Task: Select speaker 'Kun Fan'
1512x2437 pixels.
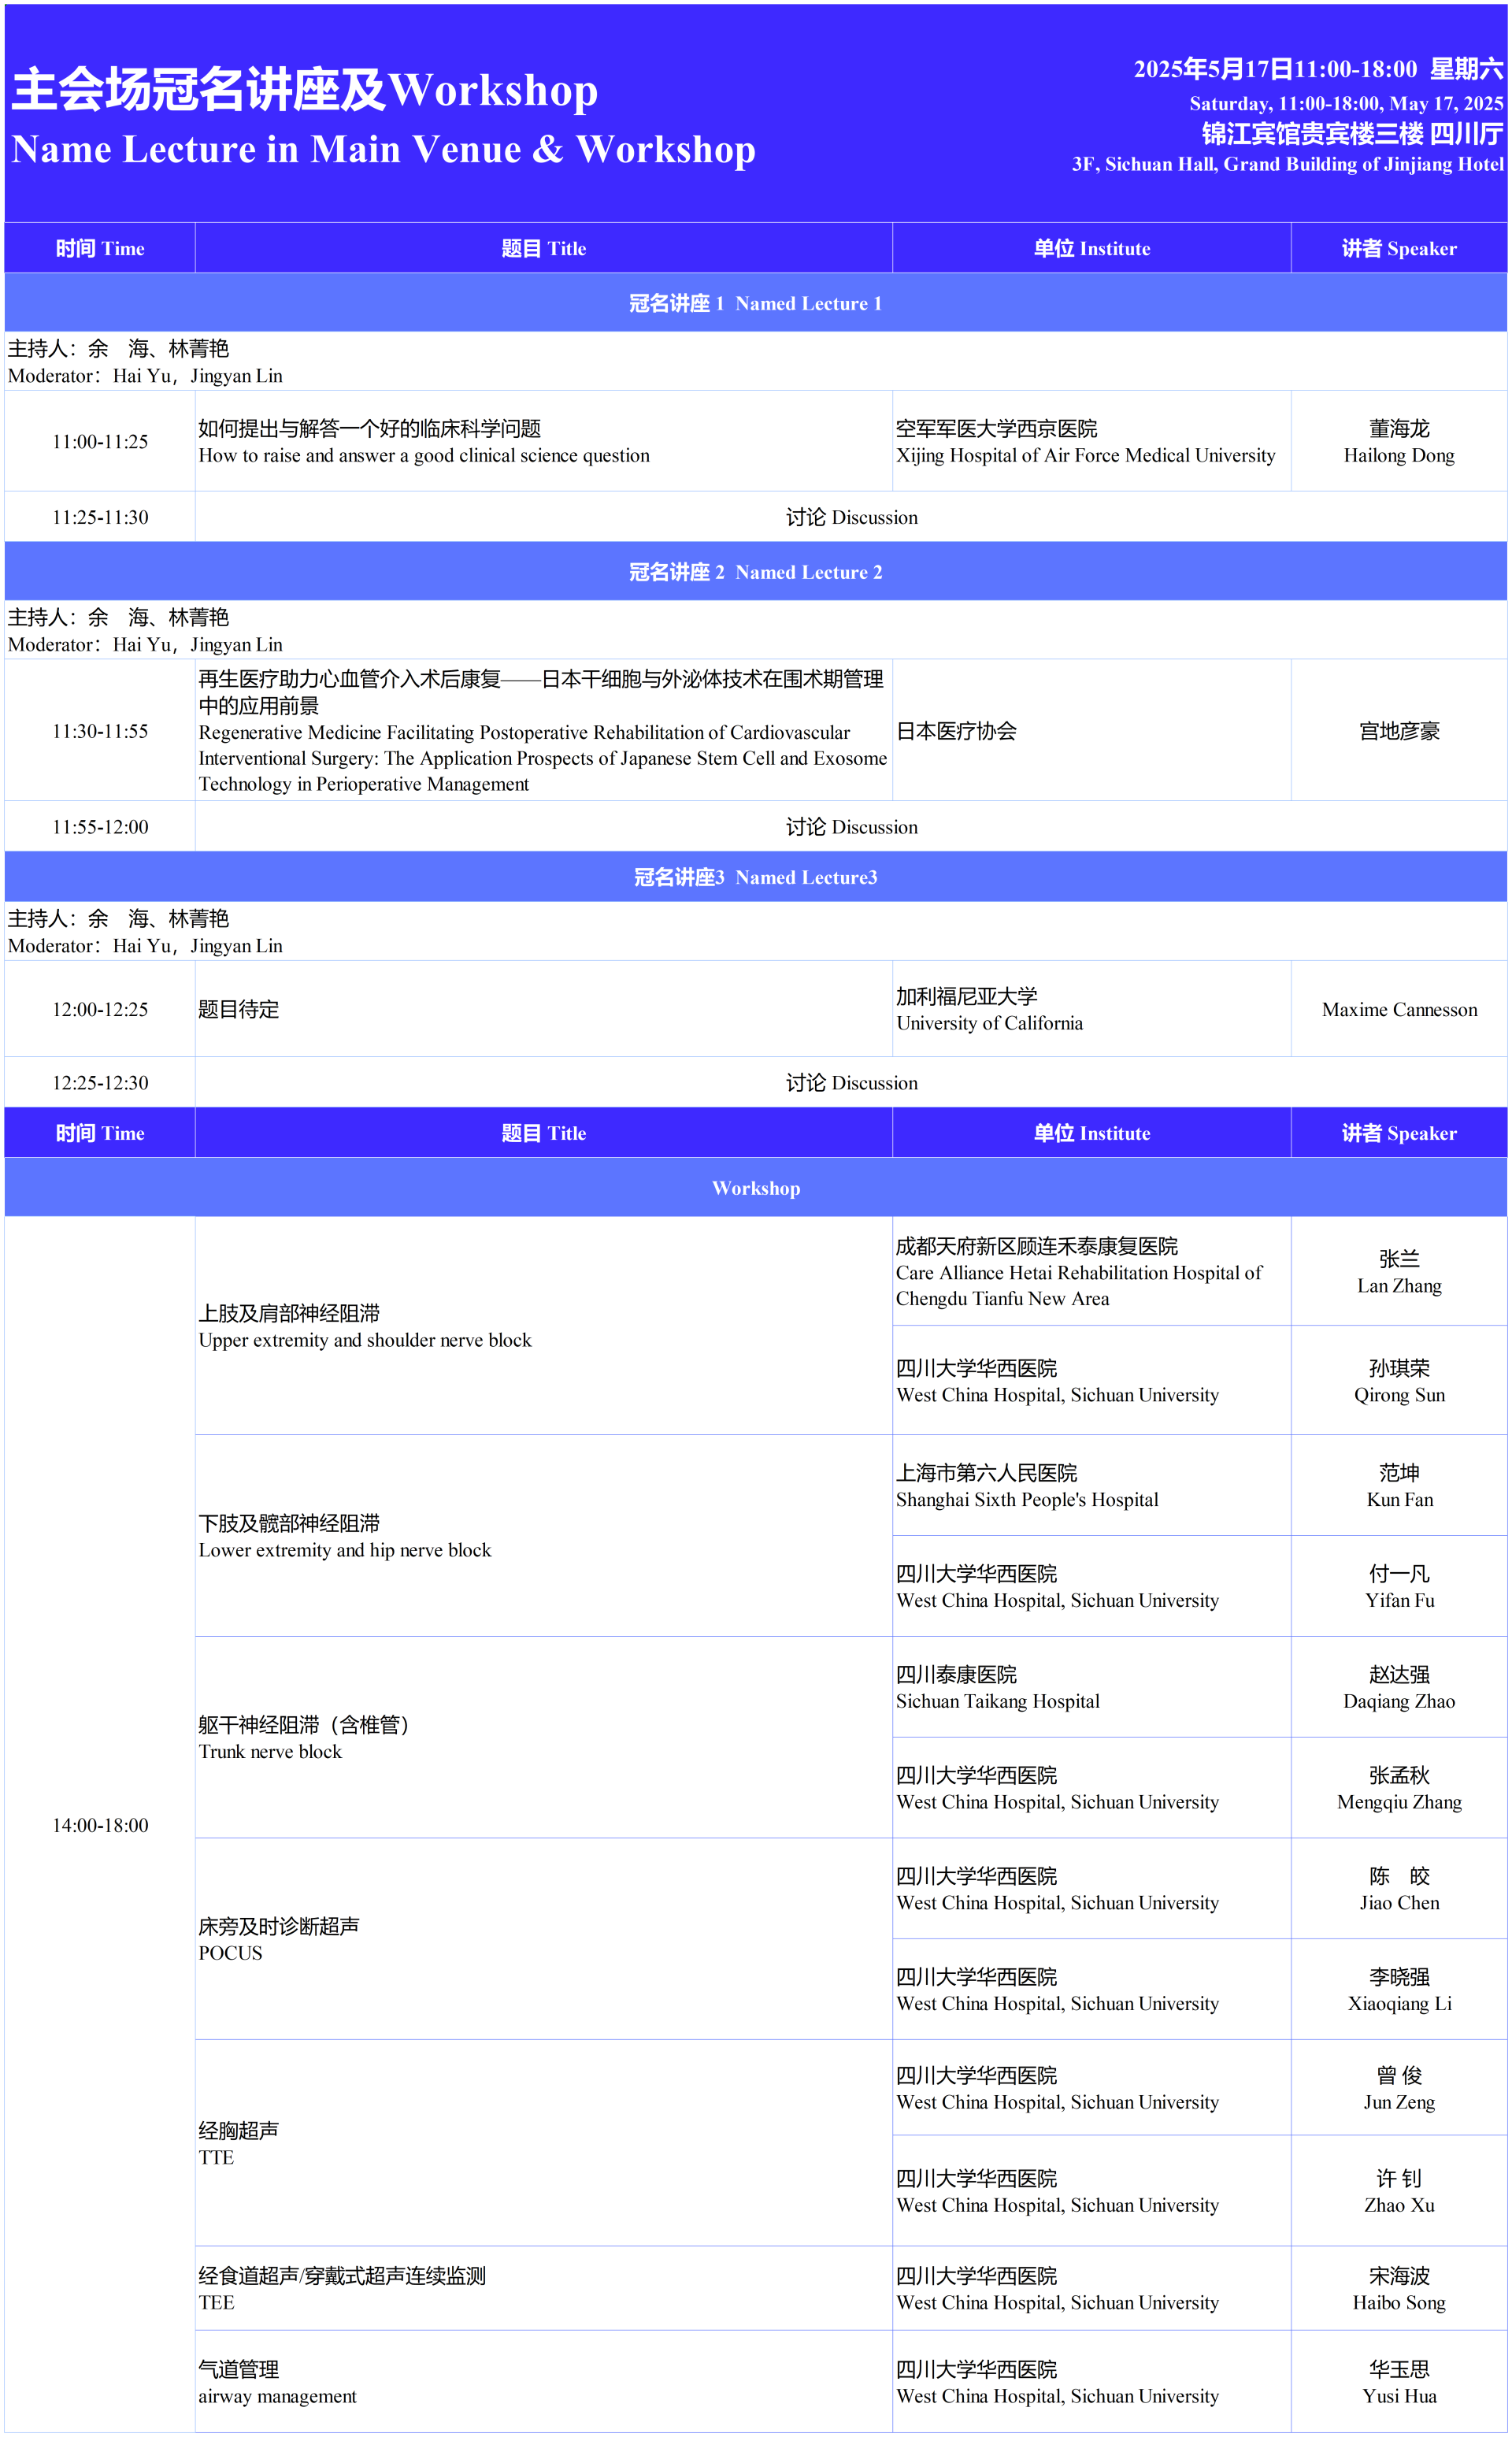Action: [x=1399, y=1500]
